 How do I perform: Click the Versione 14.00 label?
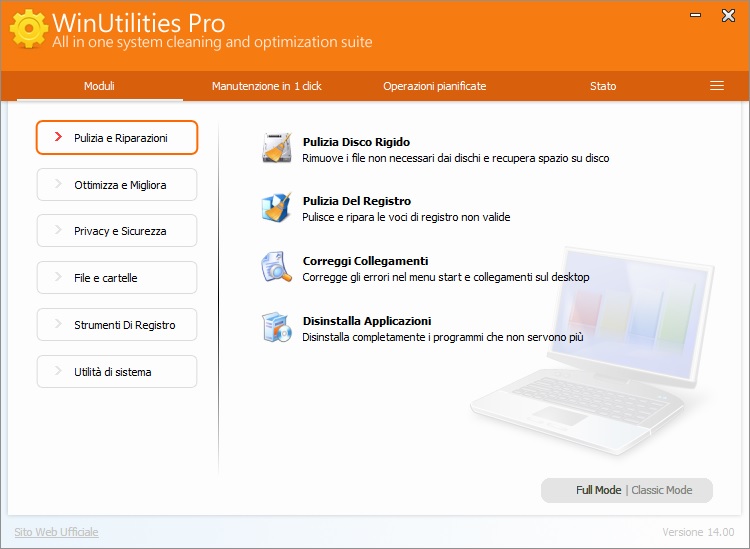click(x=698, y=532)
